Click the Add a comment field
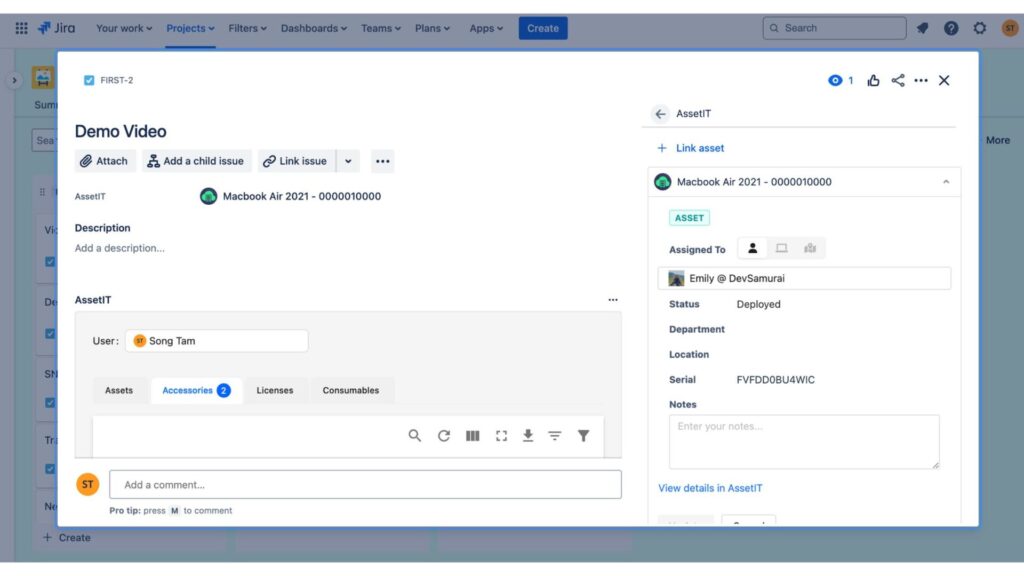The image size is (1024, 576). [x=365, y=484]
